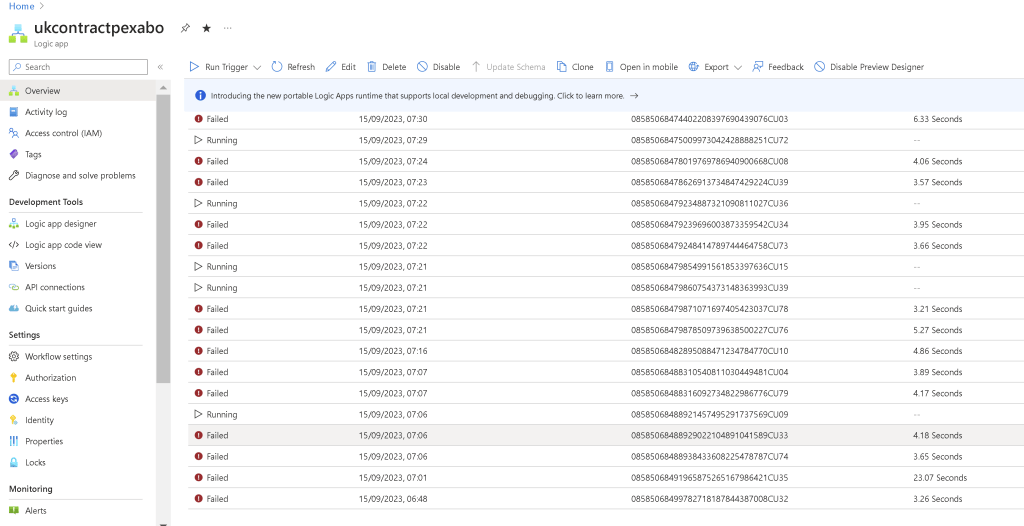Click the Versions icon
The height and width of the screenshot is (526, 1024).
coord(14,266)
